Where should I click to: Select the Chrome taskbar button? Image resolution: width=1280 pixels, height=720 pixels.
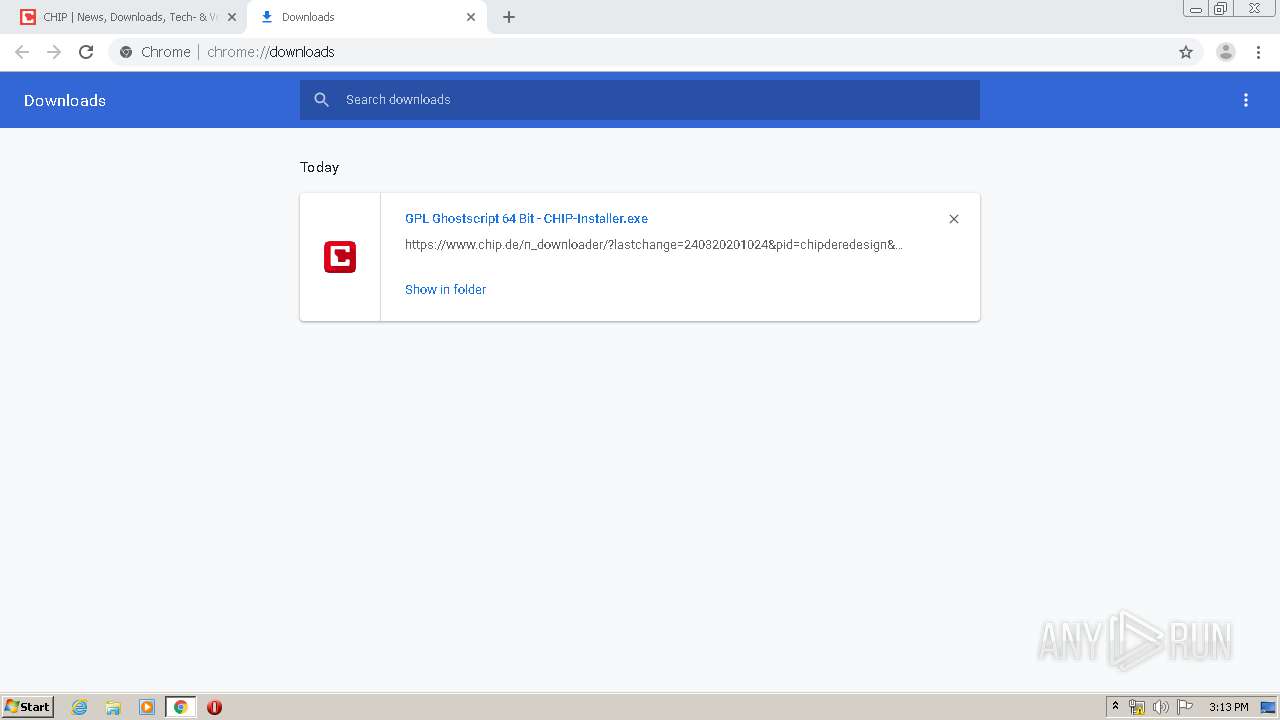click(180, 707)
